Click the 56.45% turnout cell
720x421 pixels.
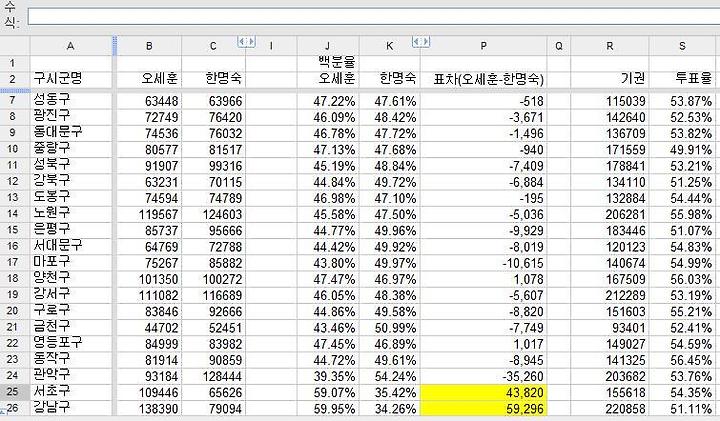(682, 360)
